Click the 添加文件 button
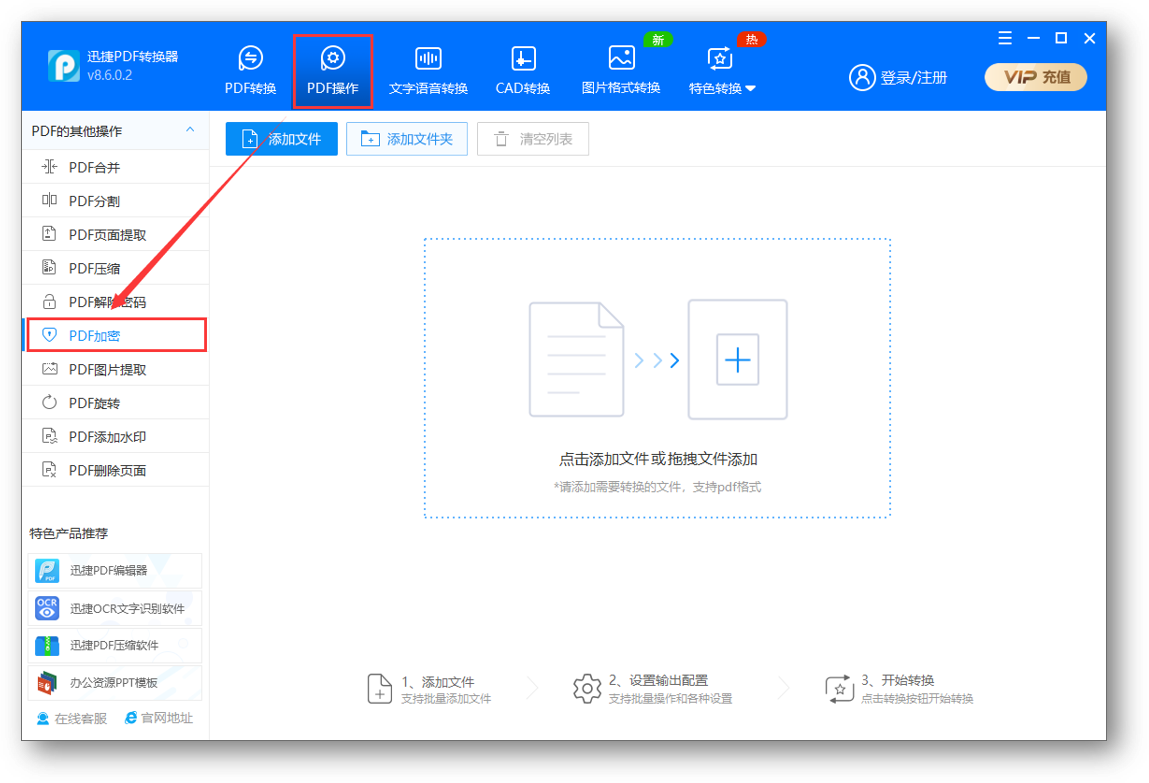1149x783 pixels. tap(281, 138)
